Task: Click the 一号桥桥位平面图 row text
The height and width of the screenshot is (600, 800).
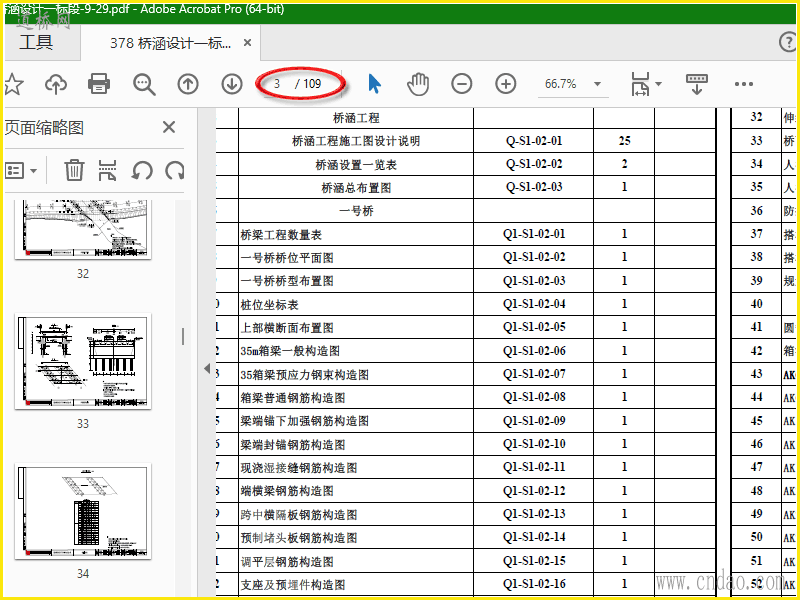Action: (287, 258)
